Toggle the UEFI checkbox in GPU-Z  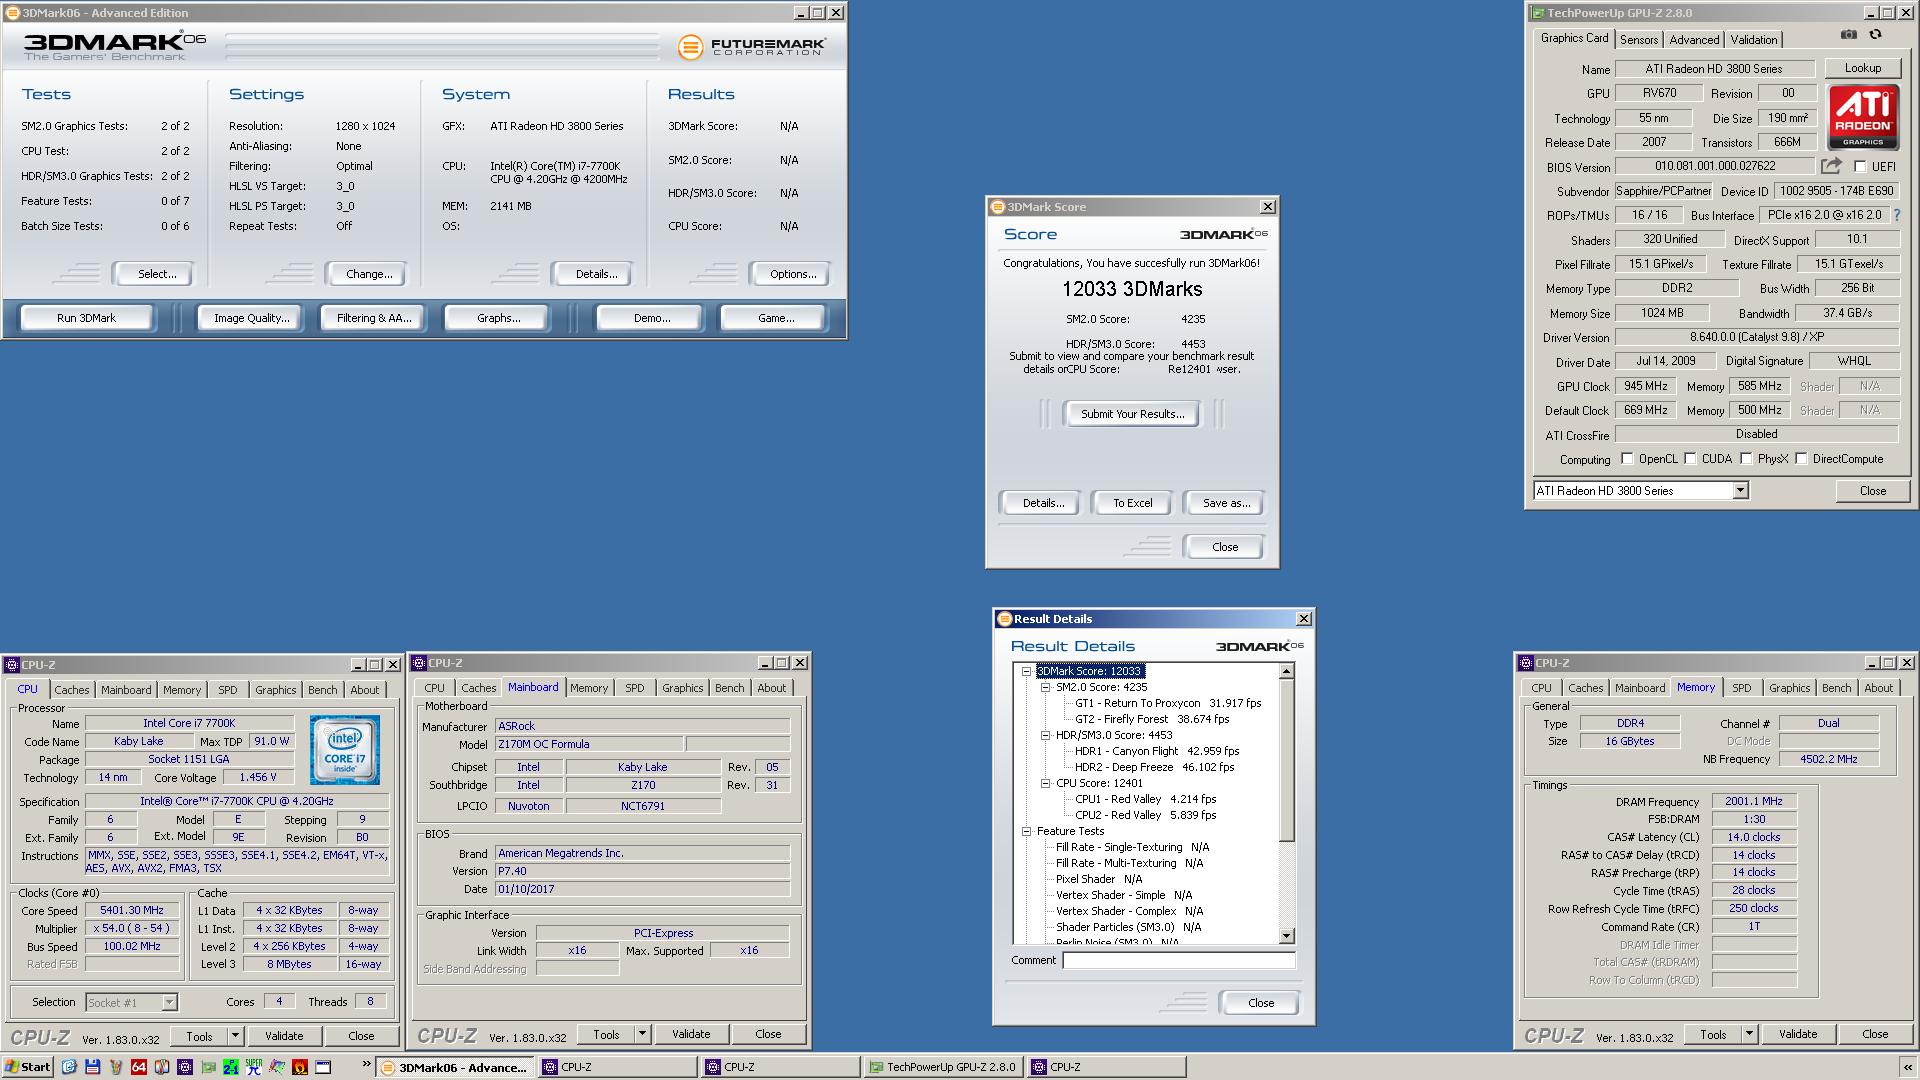coord(1860,167)
